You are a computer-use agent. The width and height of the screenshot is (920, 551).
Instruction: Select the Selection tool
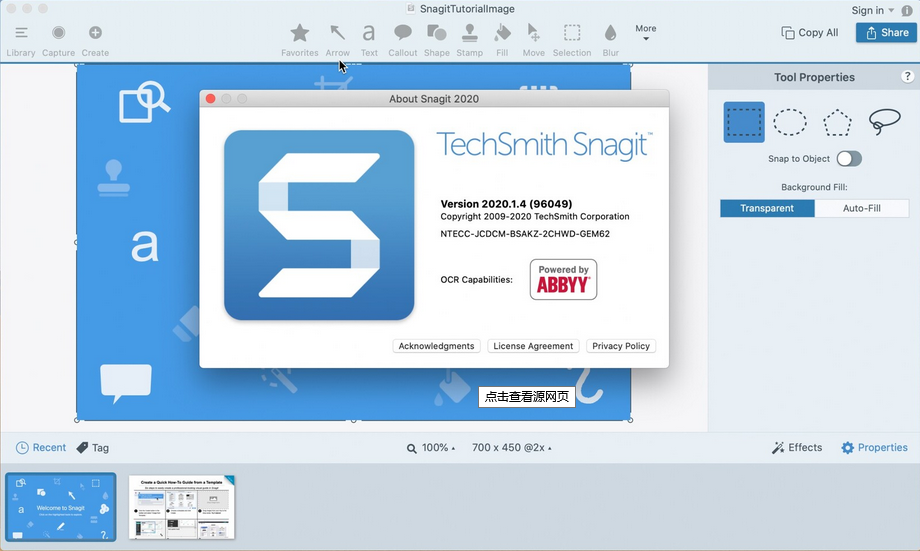[x=572, y=40]
